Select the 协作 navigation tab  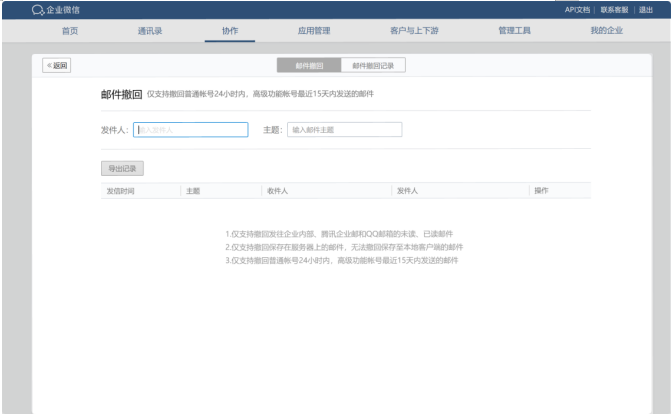click(230, 31)
